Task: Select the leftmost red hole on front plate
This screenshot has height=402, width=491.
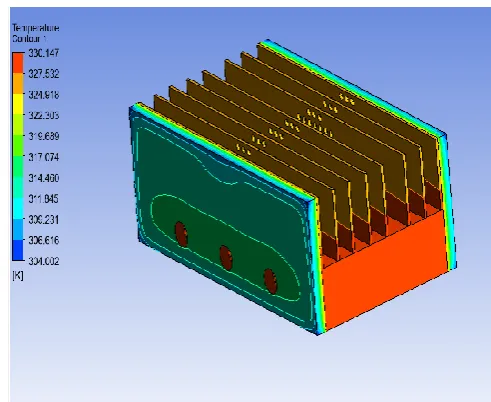Action: click(x=181, y=234)
